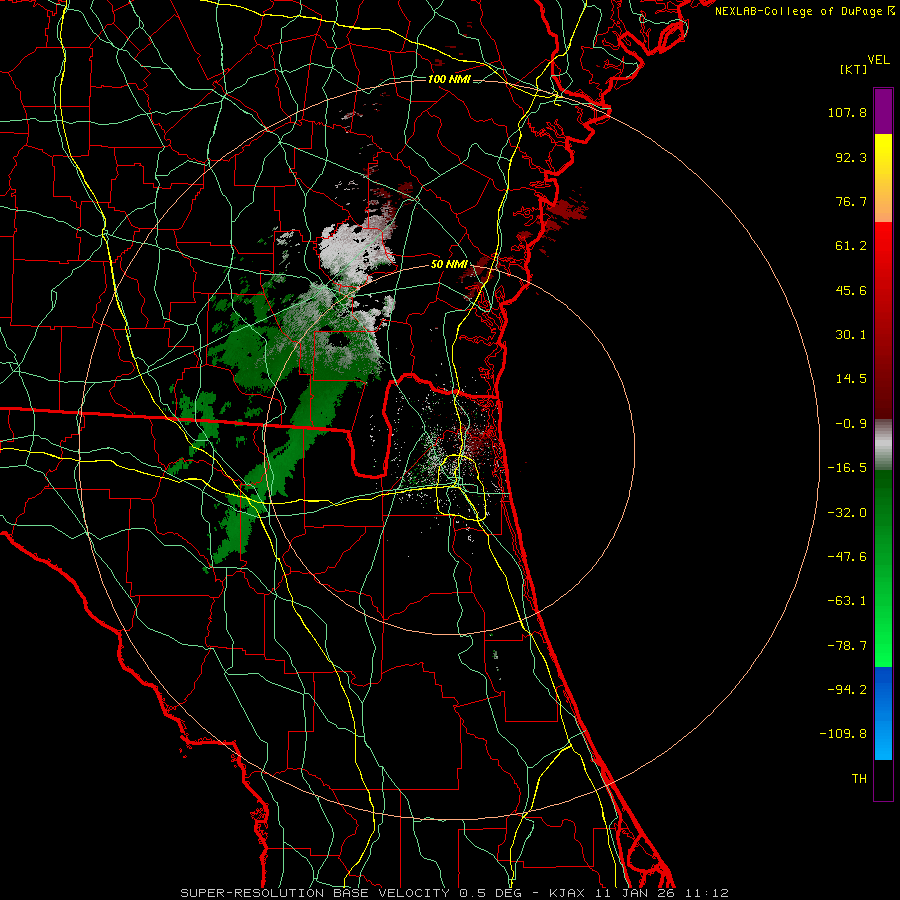Click the [KT] units label

click(x=854, y=69)
